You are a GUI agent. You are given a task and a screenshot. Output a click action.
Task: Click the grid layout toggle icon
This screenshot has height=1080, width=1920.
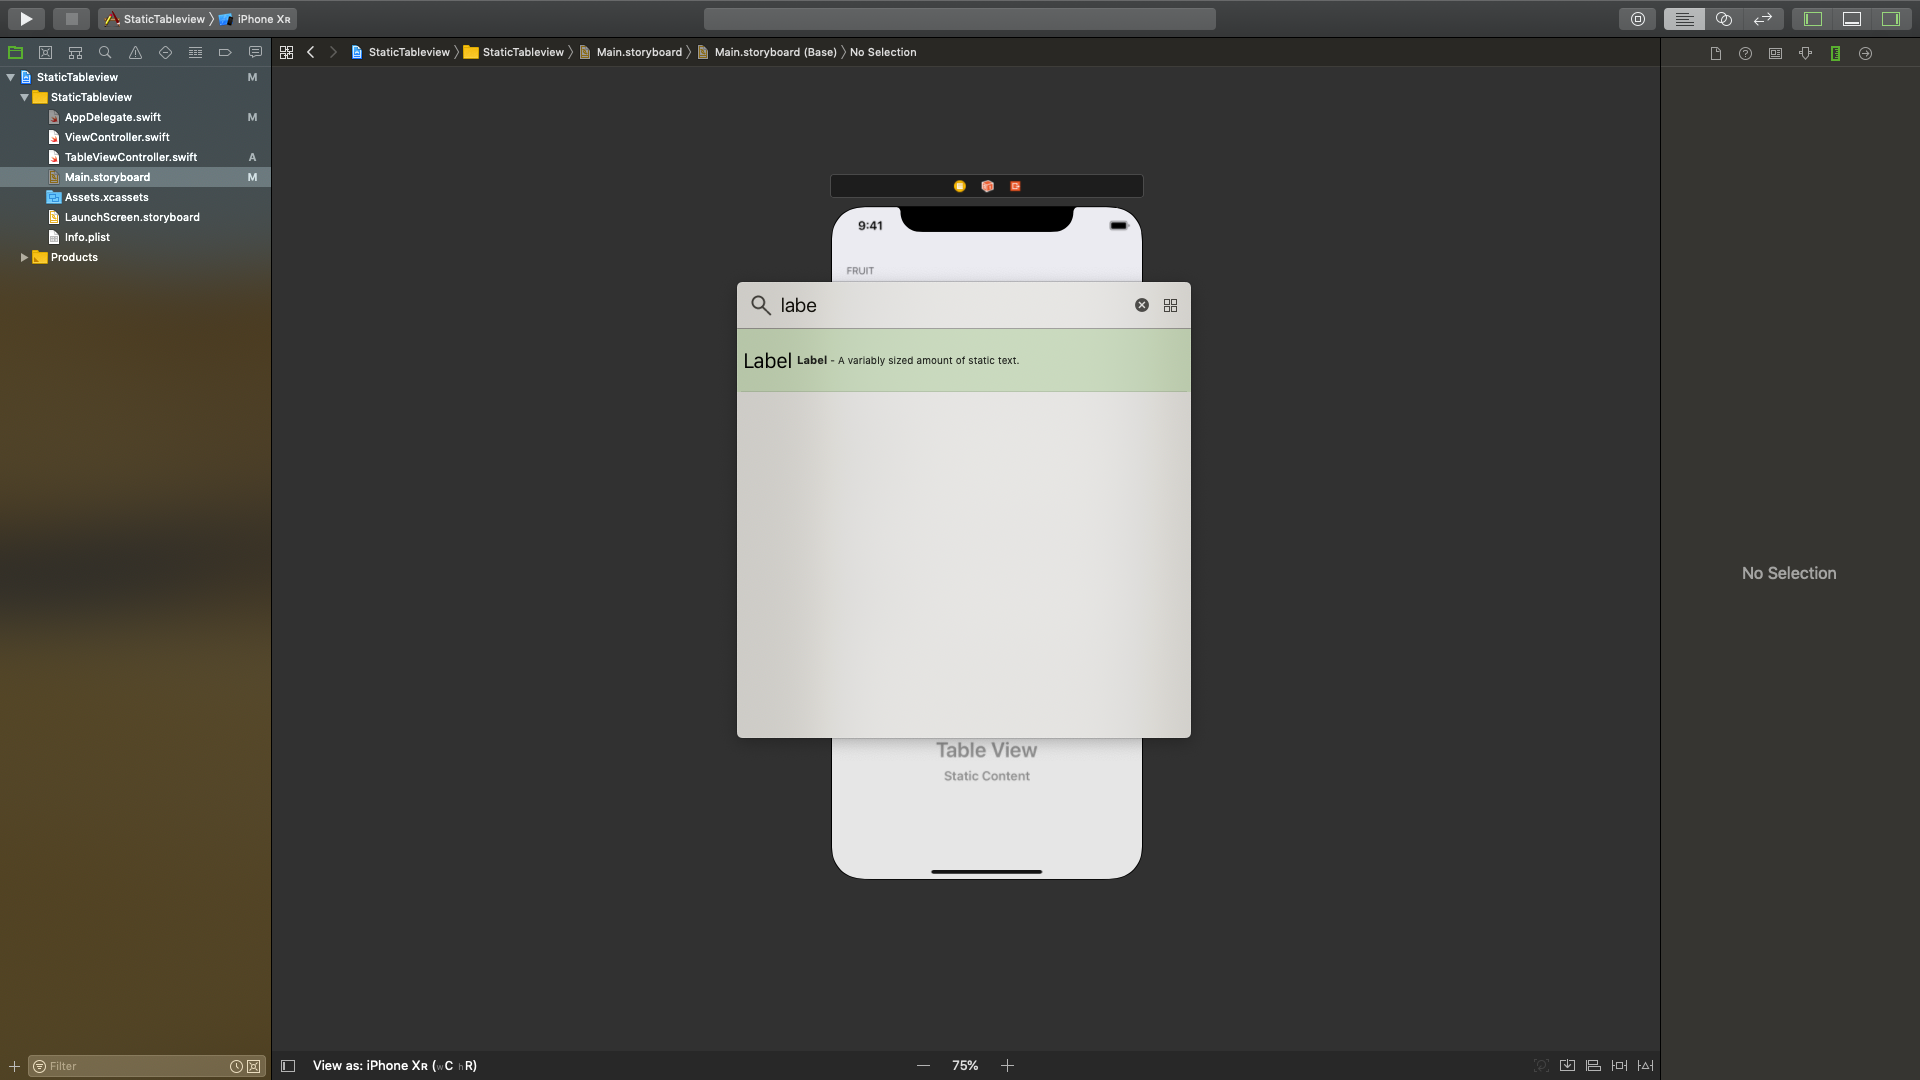point(1171,305)
